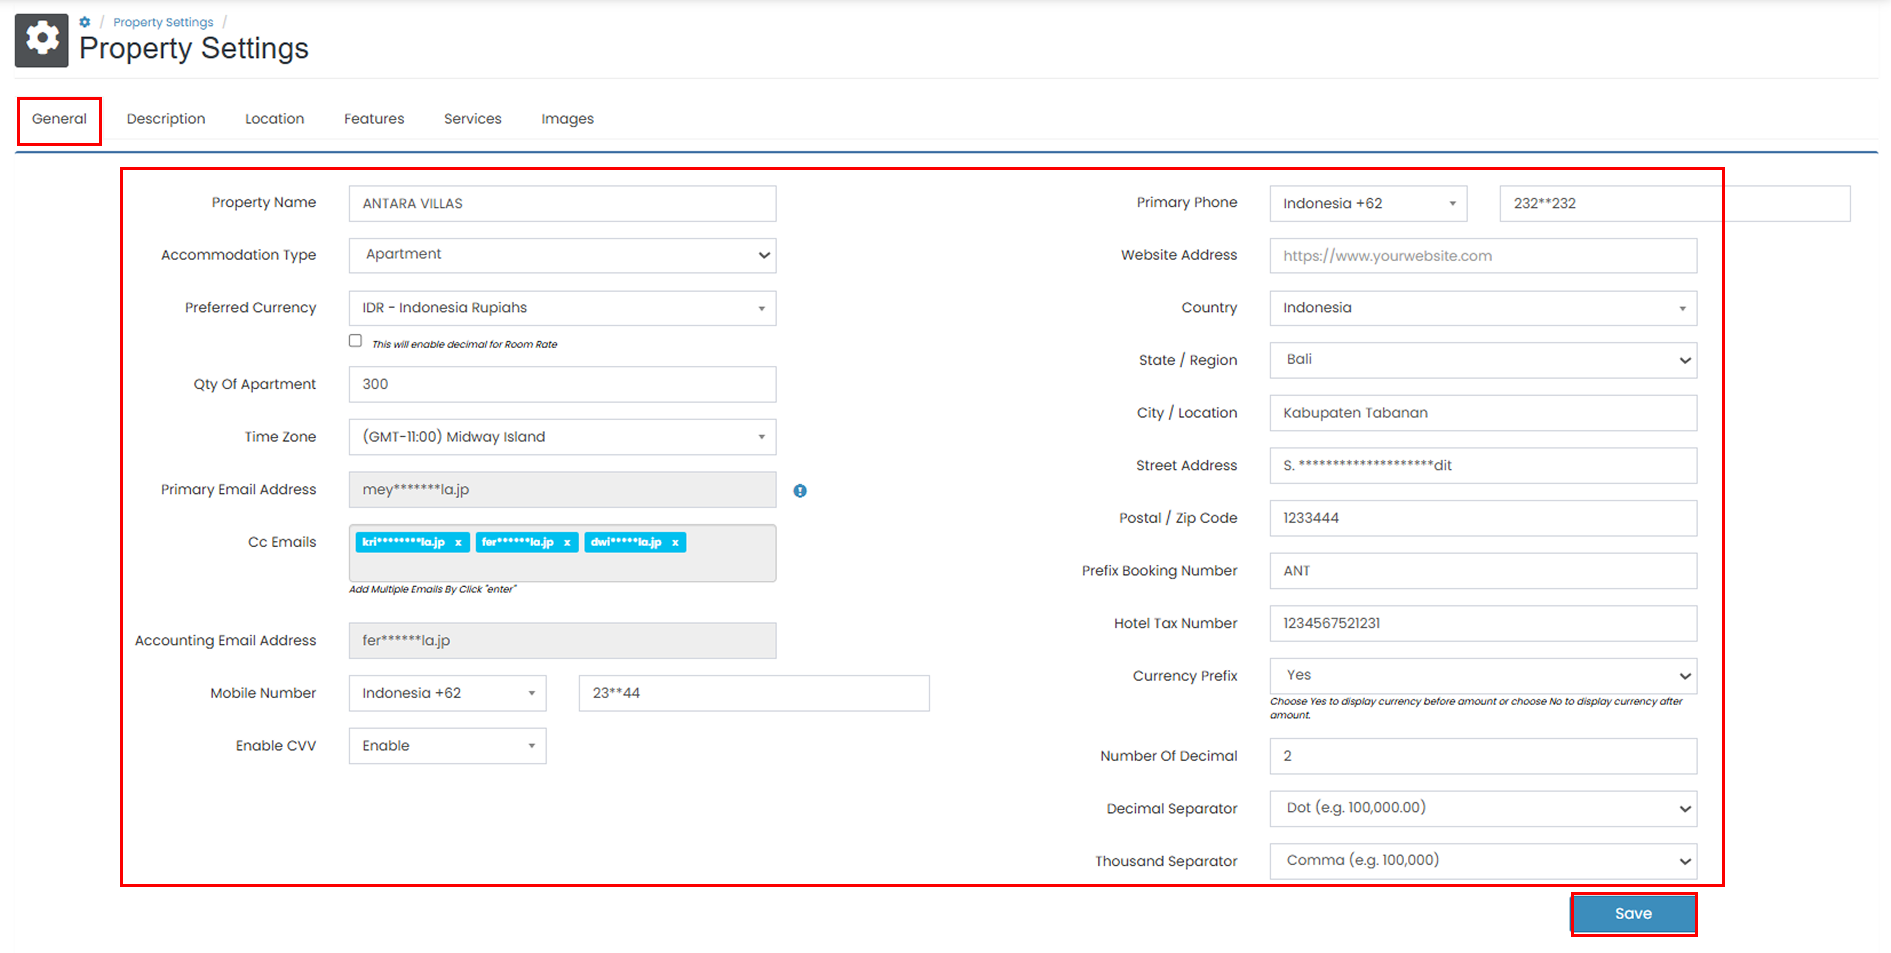Screen dimensions: 1891x953
Task: Click the Number Of Decimal field
Action: [1483, 756]
